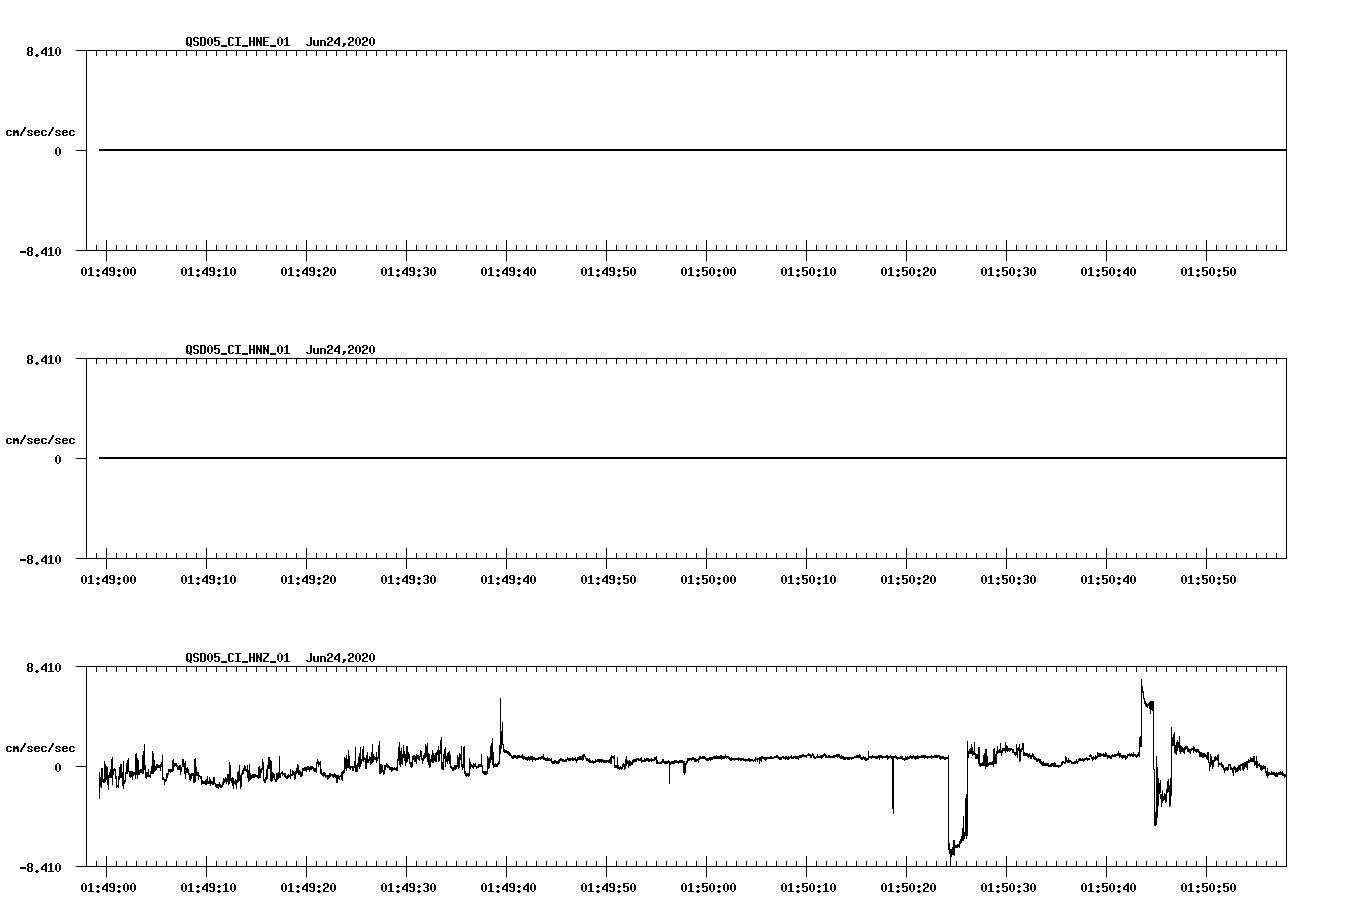Click 01:50:30 time label under HNN plot
Screen dimensions: 1358x924
click(1008, 580)
